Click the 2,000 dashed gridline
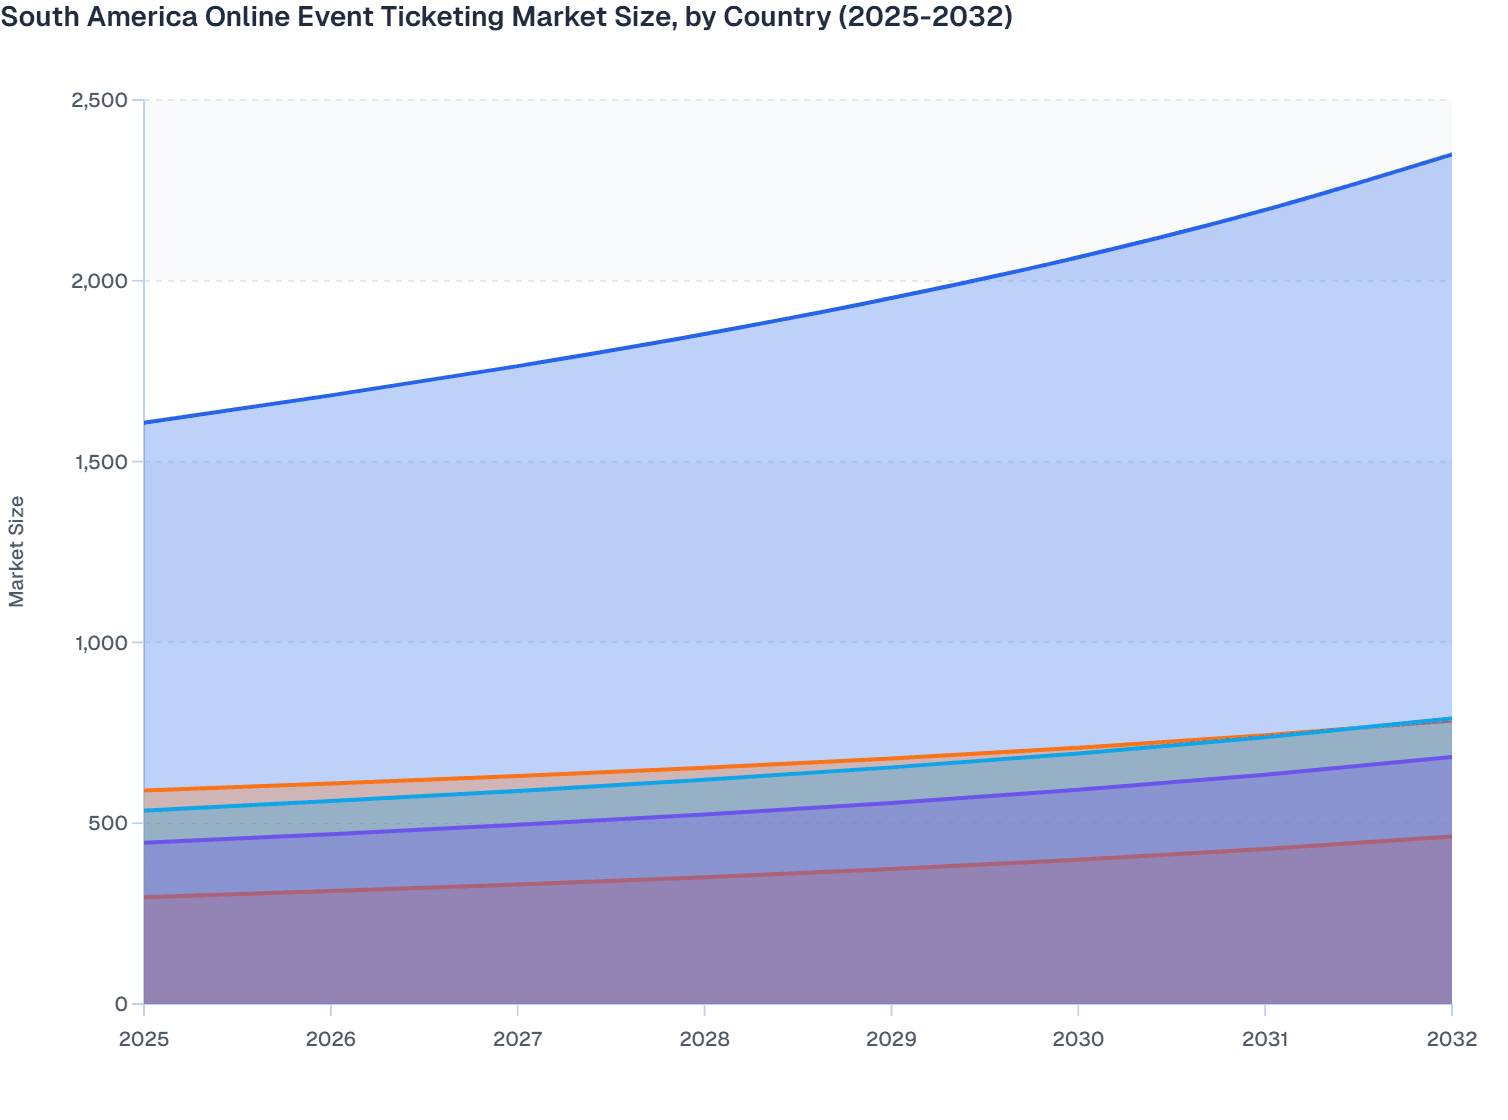1508x1120 pixels. coord(600,281)
